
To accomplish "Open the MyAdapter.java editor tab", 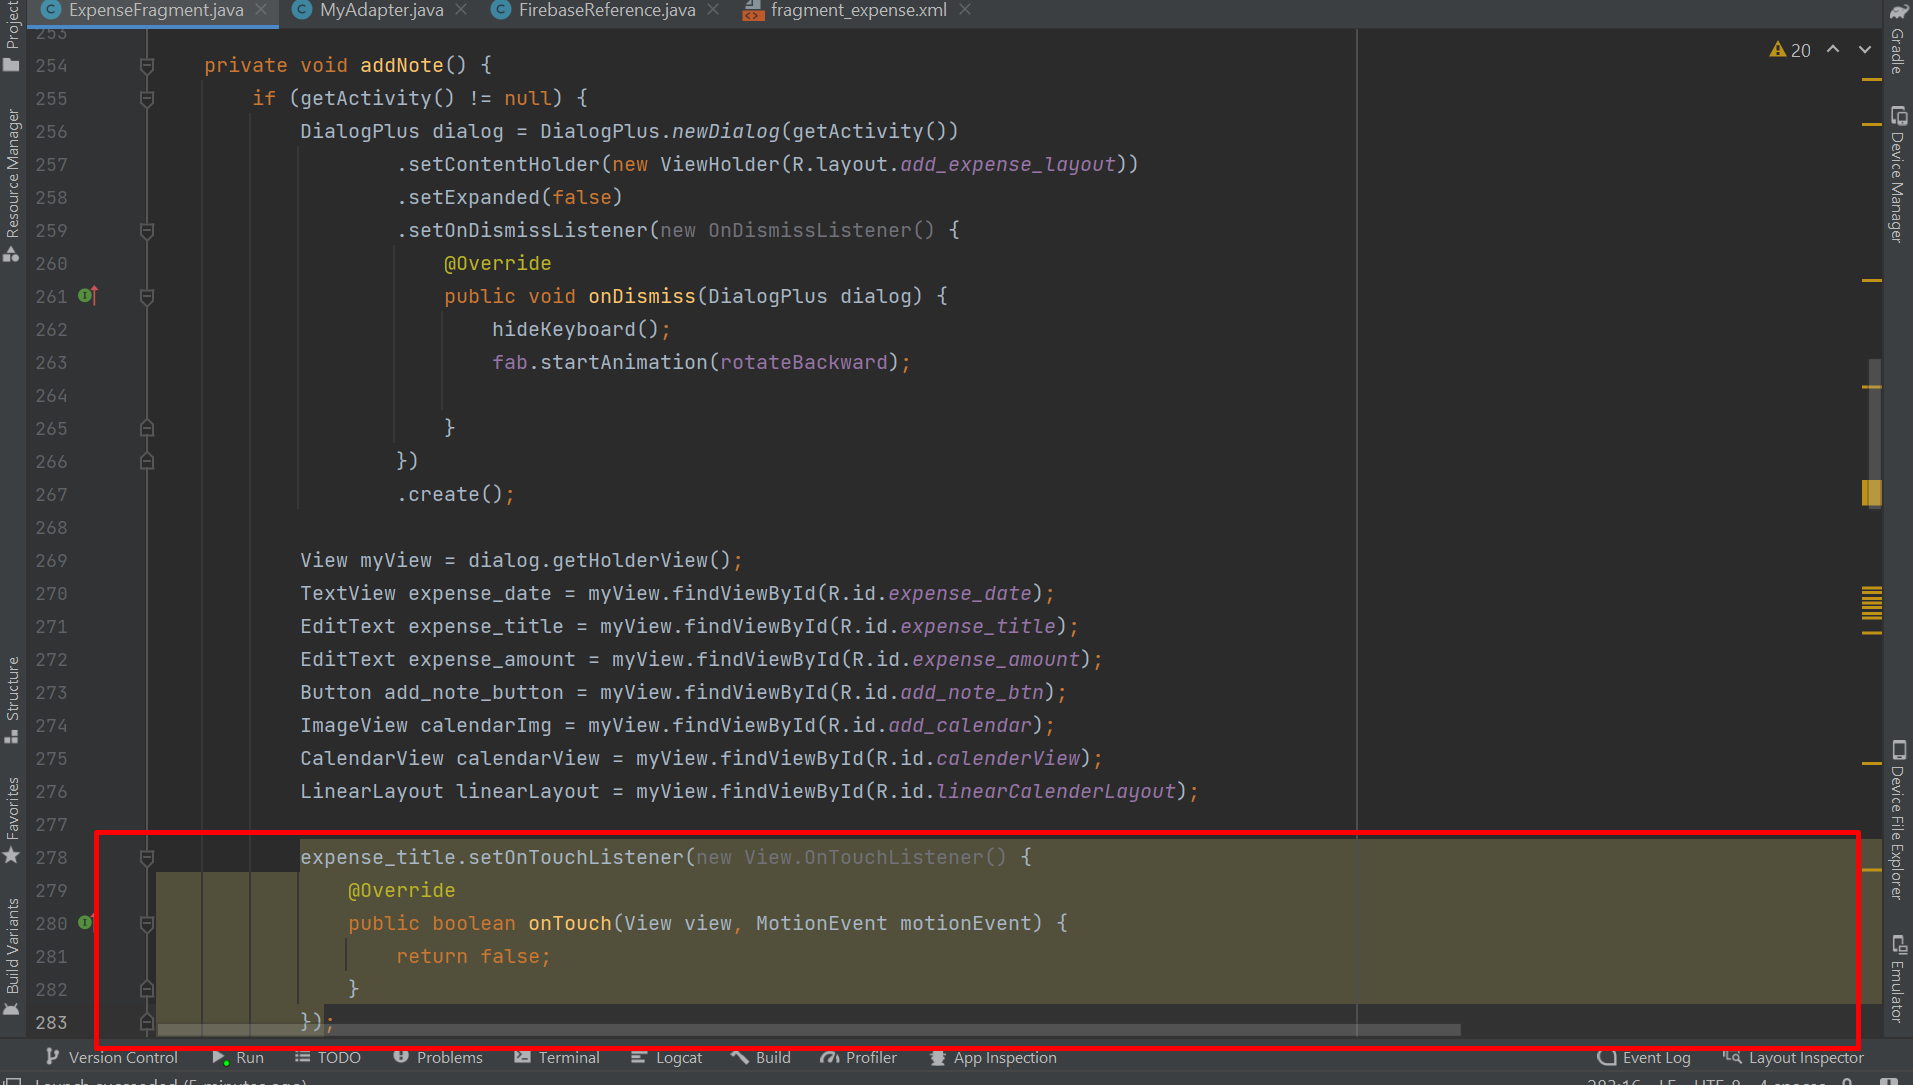I will (x=380, y=10).
